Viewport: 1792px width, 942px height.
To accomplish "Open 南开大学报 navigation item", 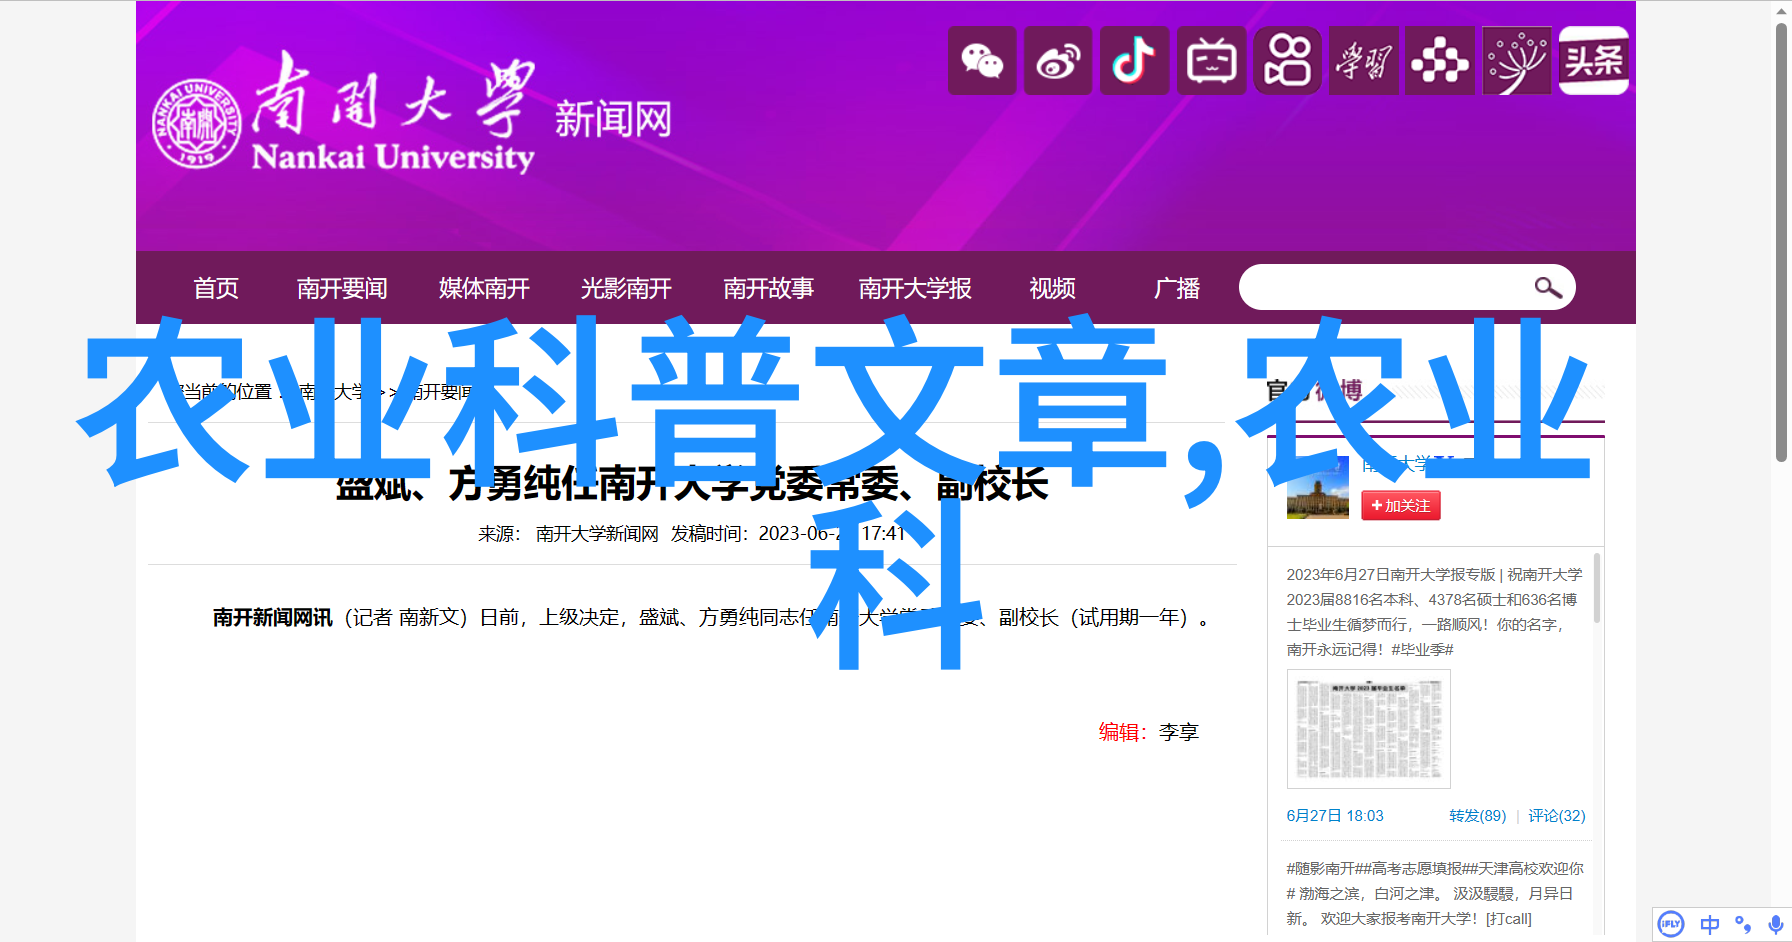I will tap(915, 289).
